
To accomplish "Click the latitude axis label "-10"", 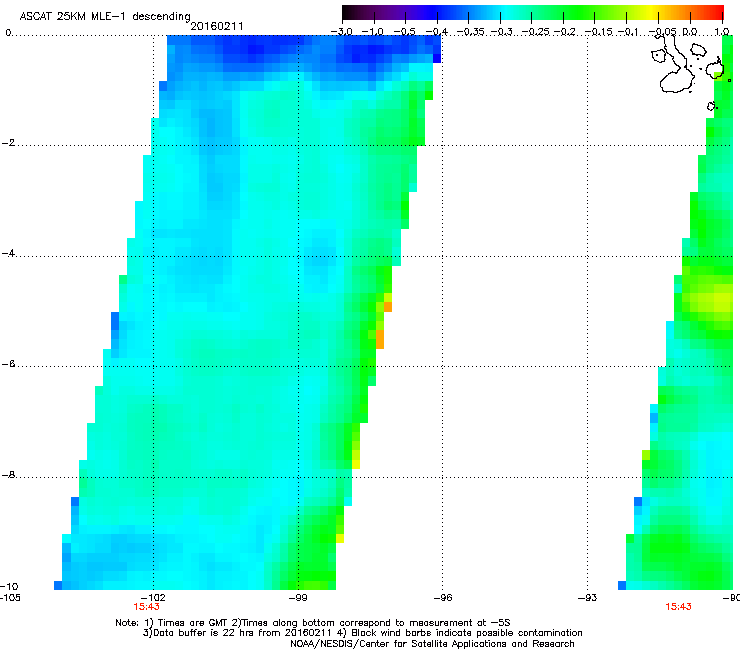I will point(9,586).
